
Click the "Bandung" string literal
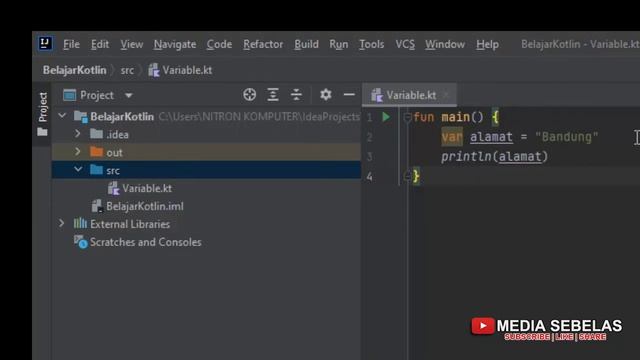coord(567,137)
